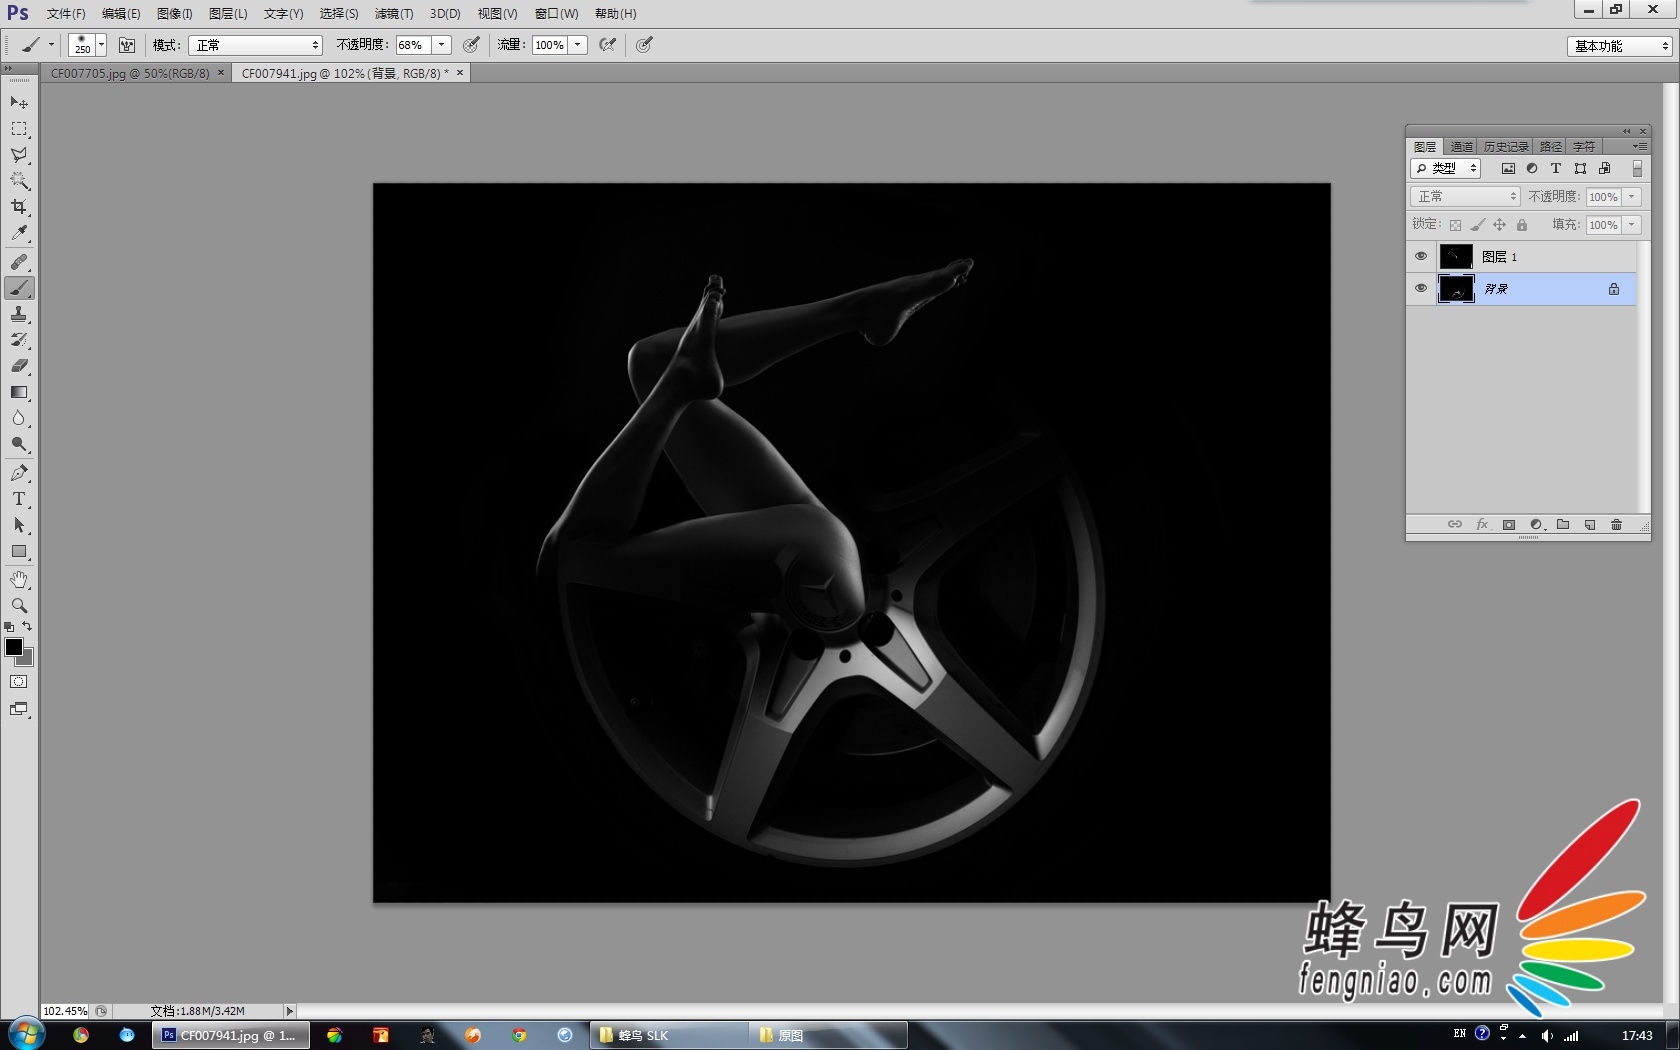Screen dimensions: 1680x1050
Task: Open the brush preset picker arrow
Action: coord(101,45)
